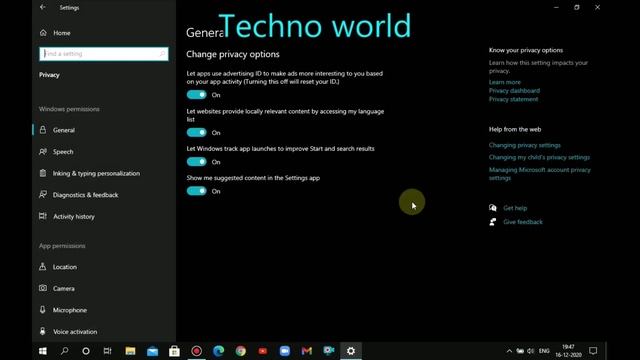Screen dimensions: 640x360
Task: Open Mail app from the taskbar
Action: [152, 351]
